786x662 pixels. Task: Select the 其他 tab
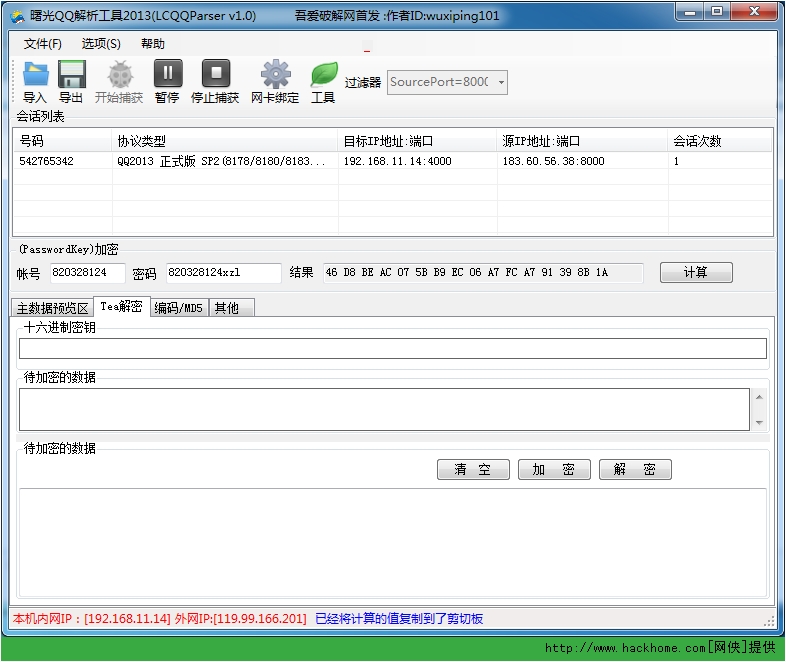point(228,308)
